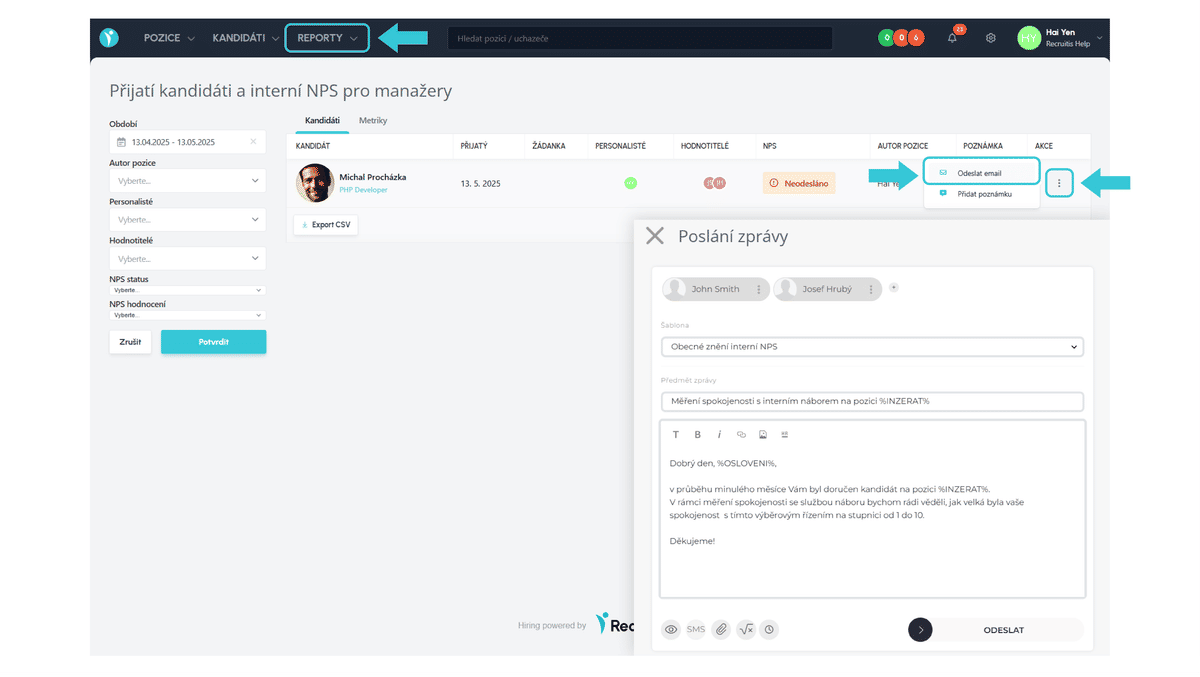This screenshot has height=677, width=1200.
Task: Open the NPS status dropdown
Action: [x=187, y=290]
